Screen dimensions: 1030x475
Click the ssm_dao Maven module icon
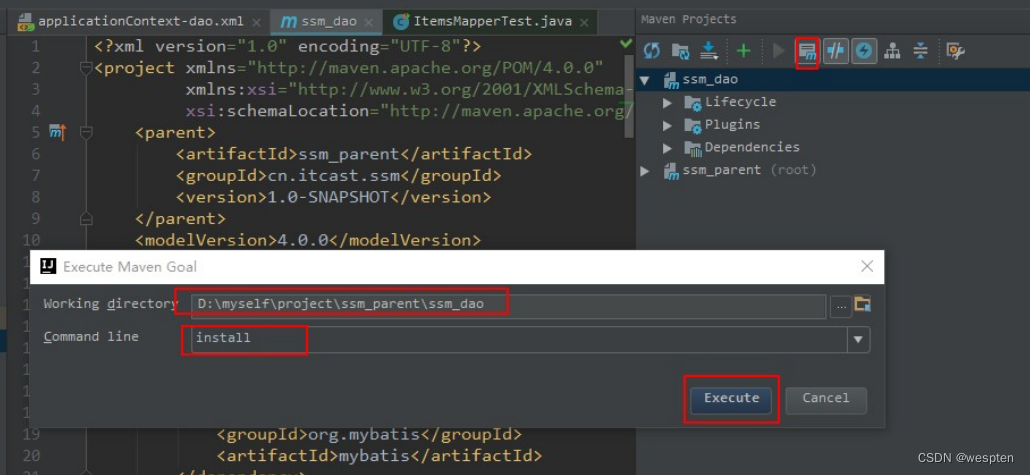point(671,81)
